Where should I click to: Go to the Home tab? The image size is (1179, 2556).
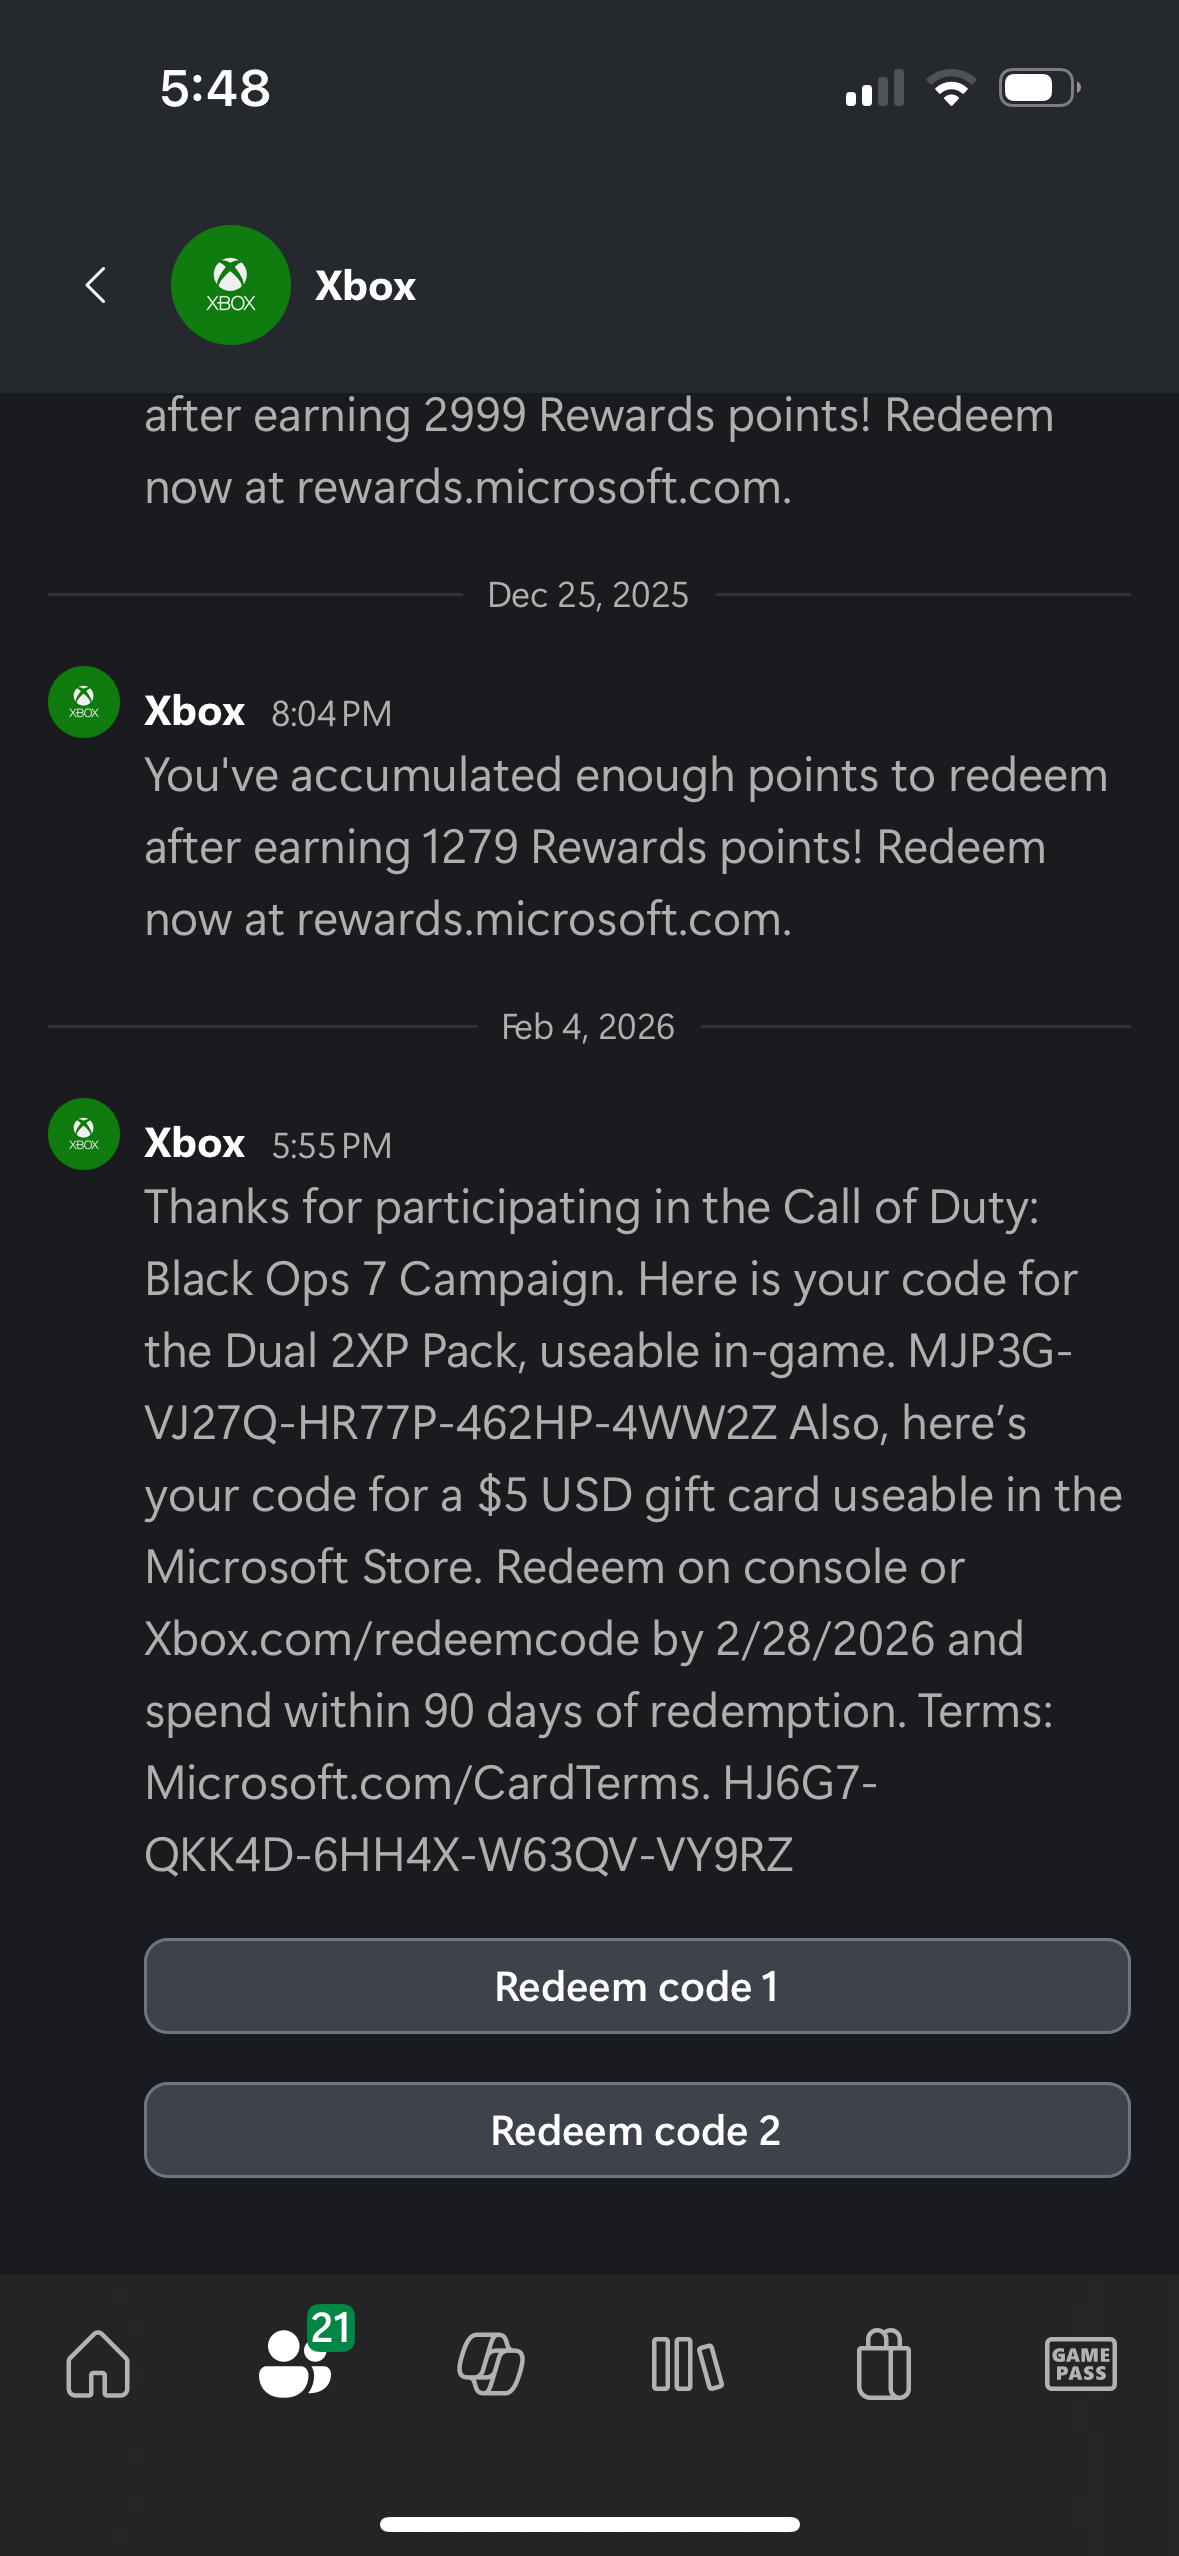pos(98,2364)
